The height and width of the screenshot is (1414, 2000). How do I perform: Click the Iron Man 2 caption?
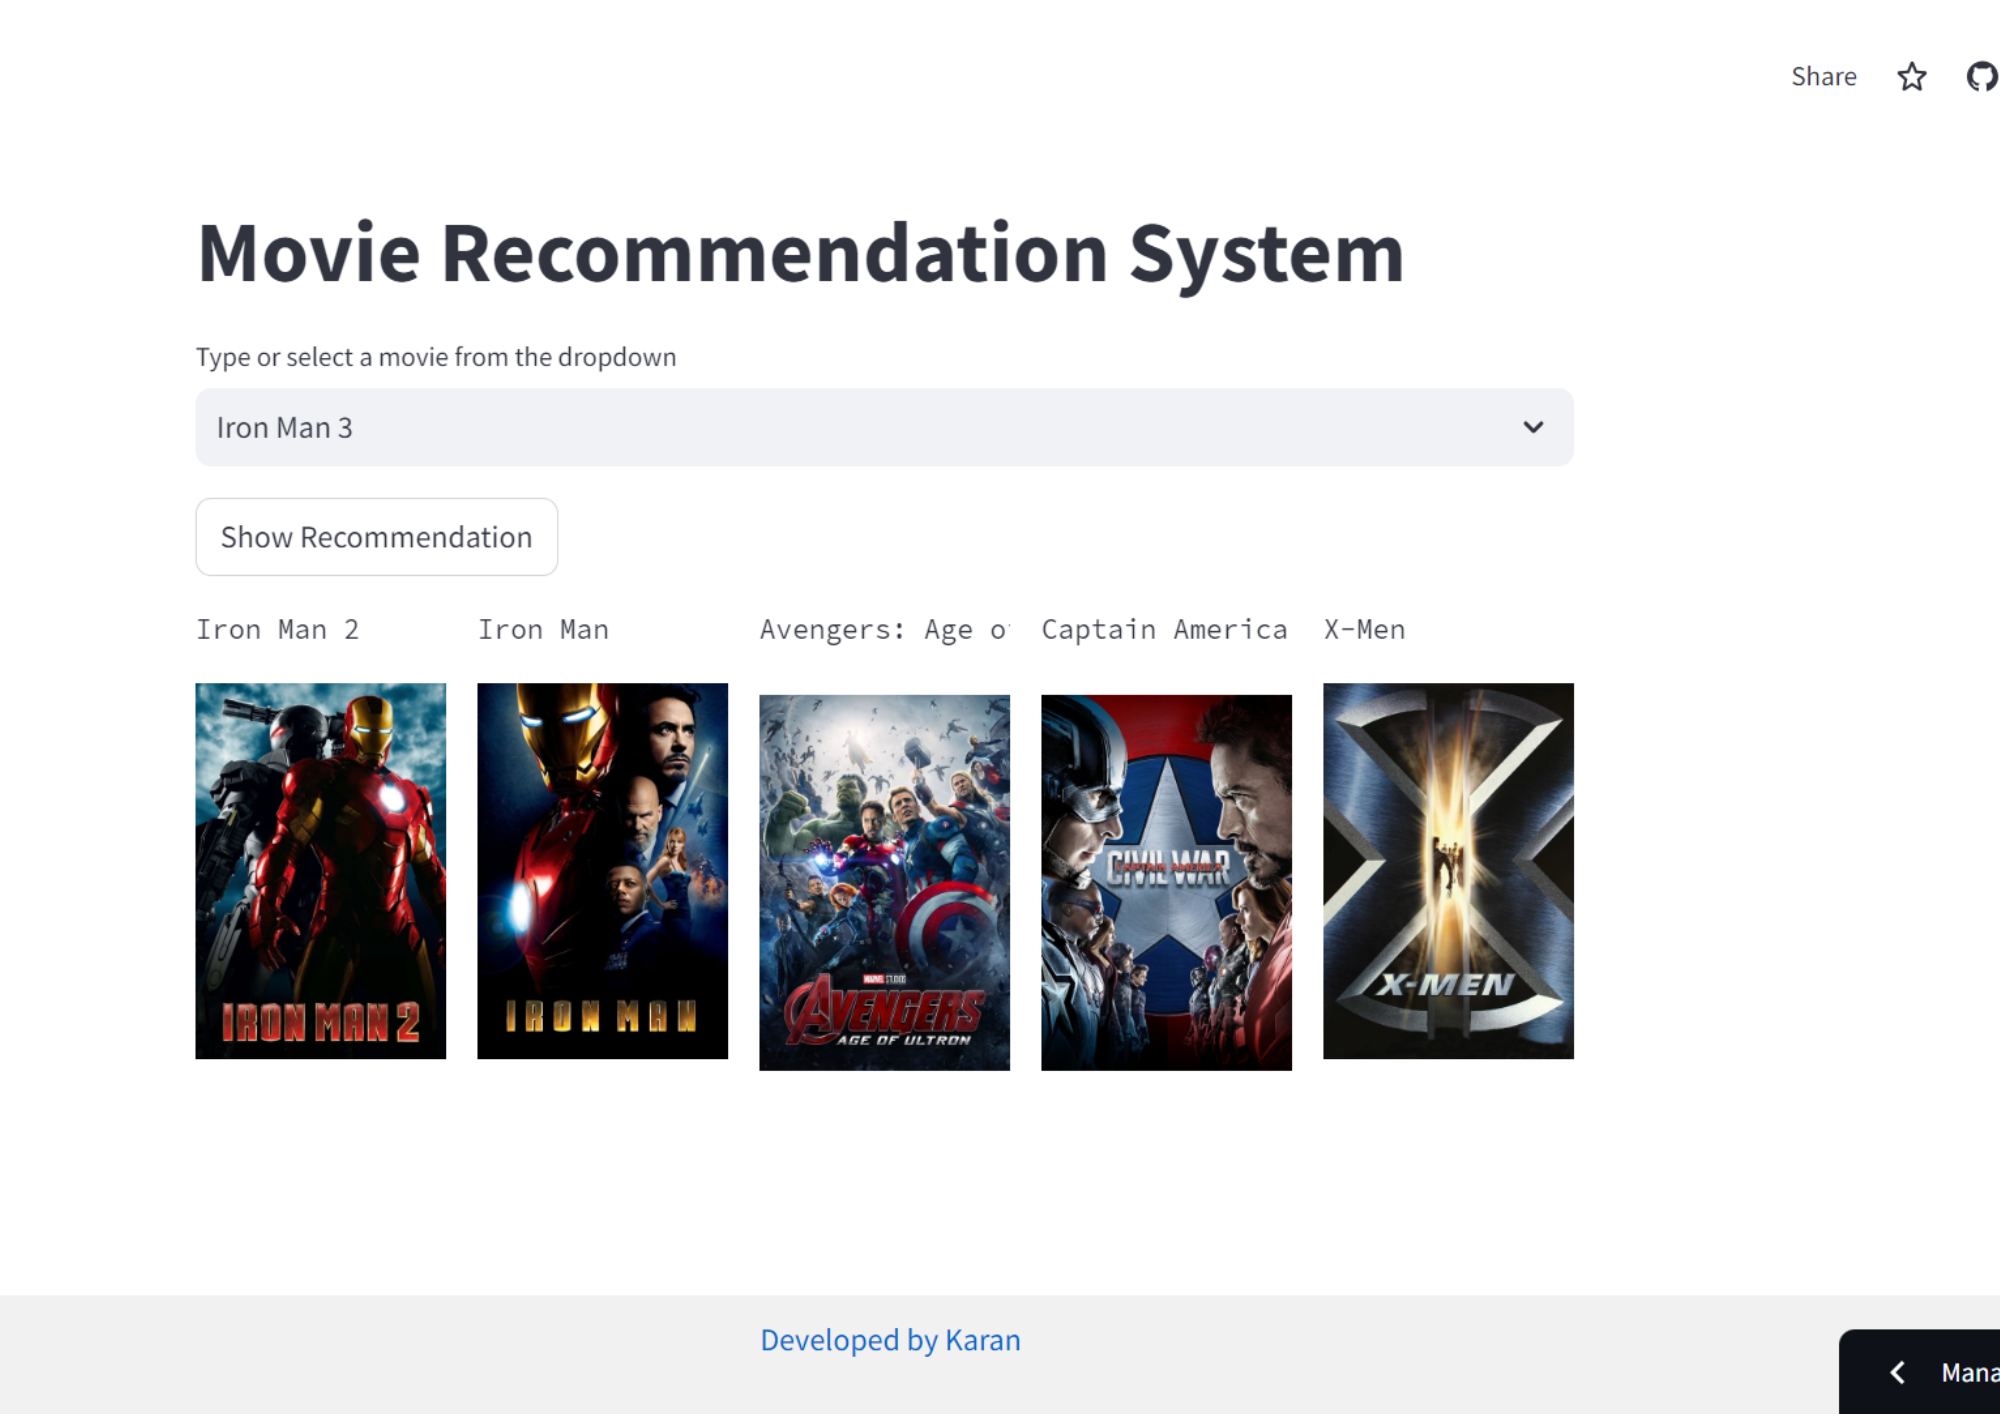click(277, 629)
